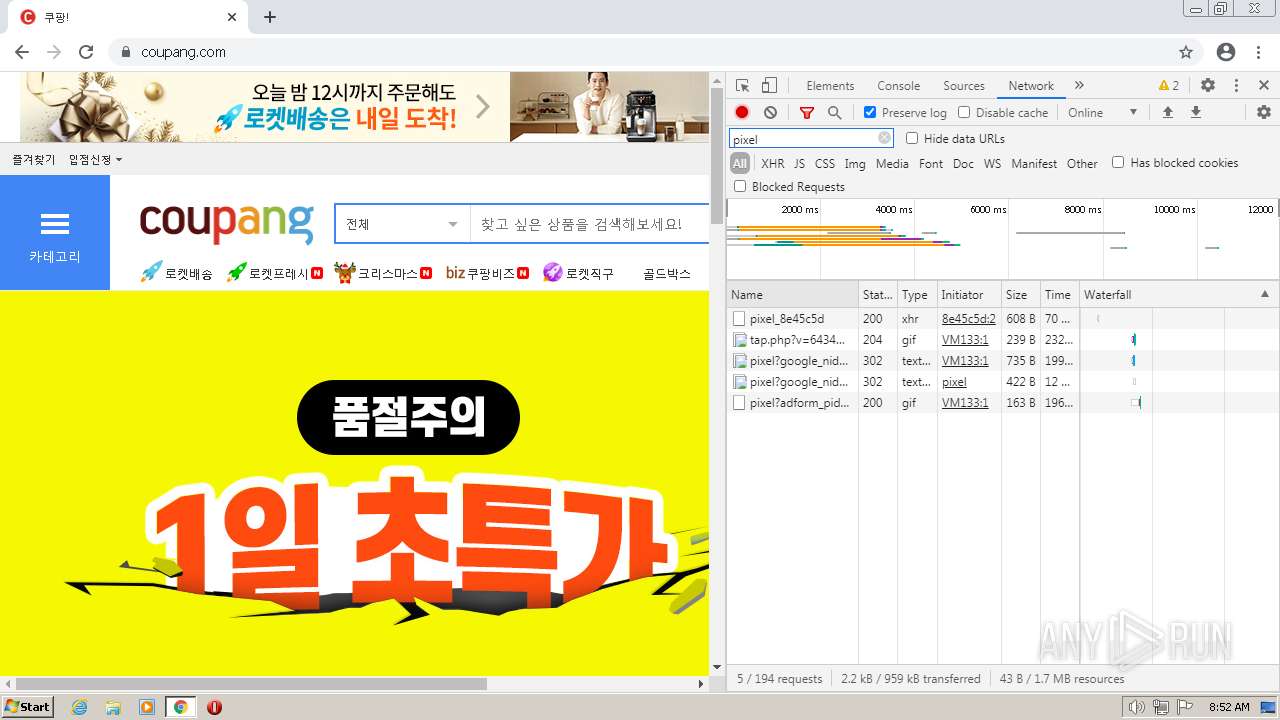Open the pixel initiator link
This screenshot has height=720, width=1280.
click(x=954, y=382)
